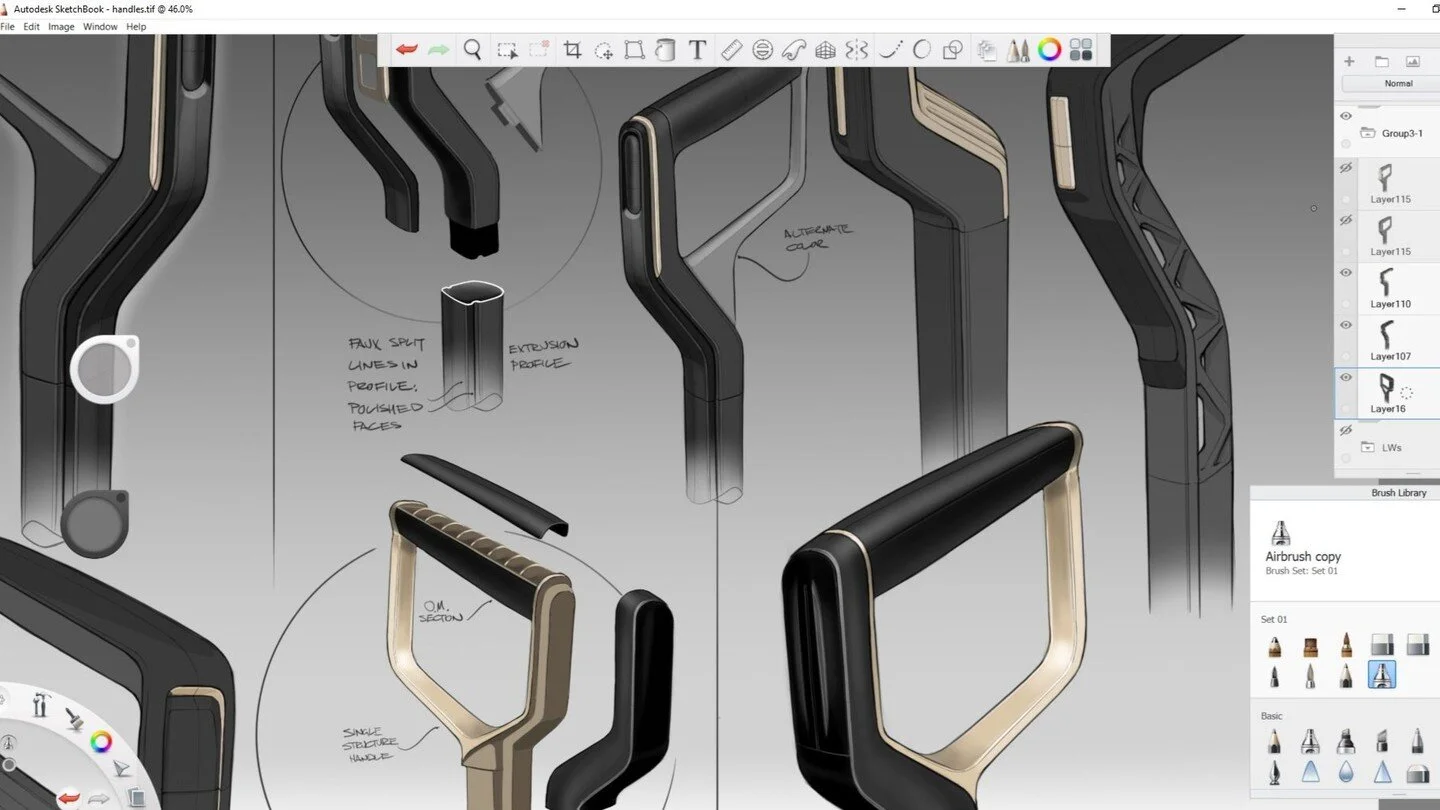Open the Edit menu

[32, 27]
